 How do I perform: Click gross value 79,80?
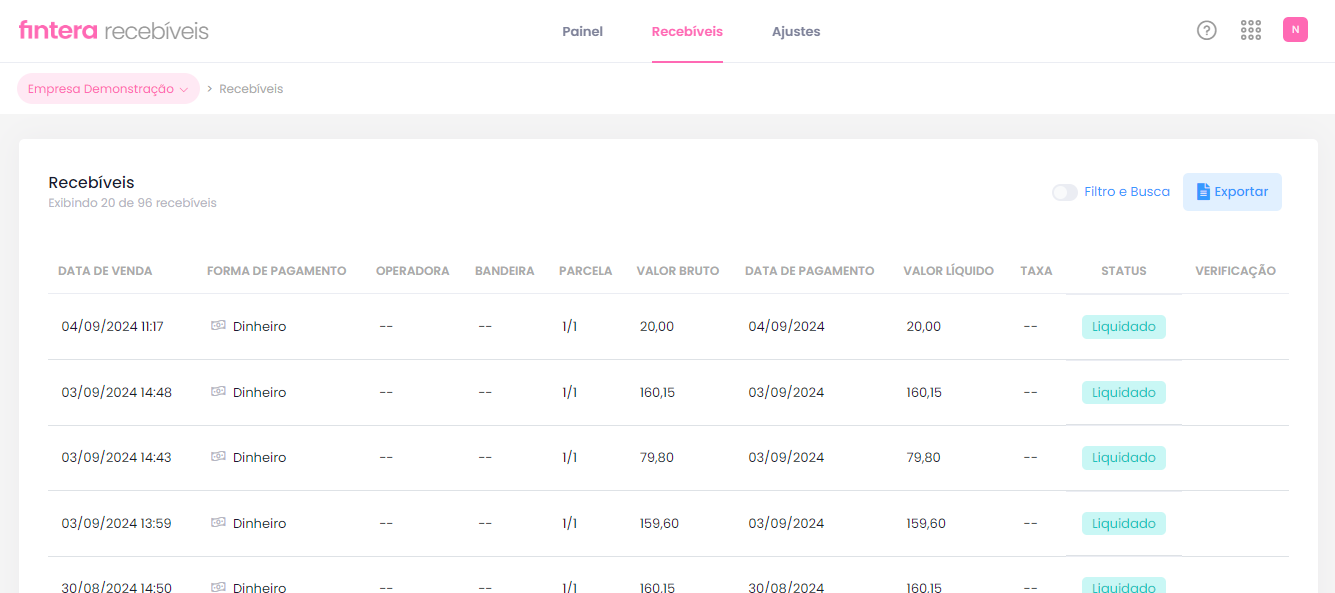(657, 458)
